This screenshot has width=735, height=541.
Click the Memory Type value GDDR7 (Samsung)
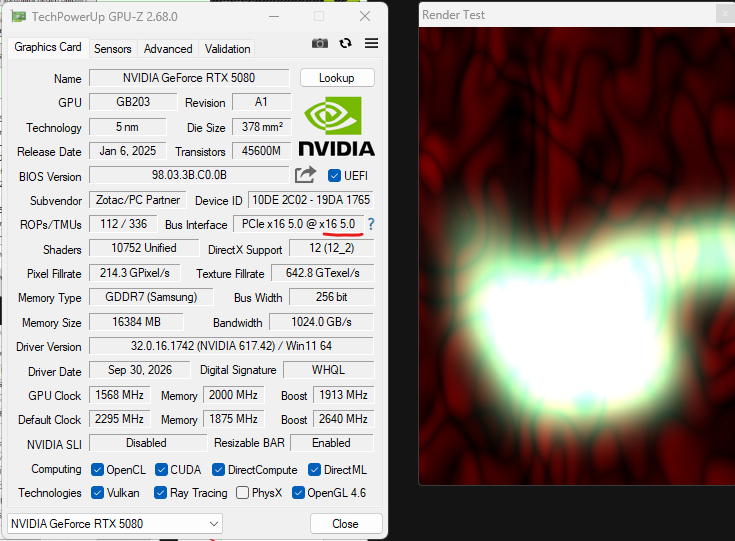pos(151,297)
